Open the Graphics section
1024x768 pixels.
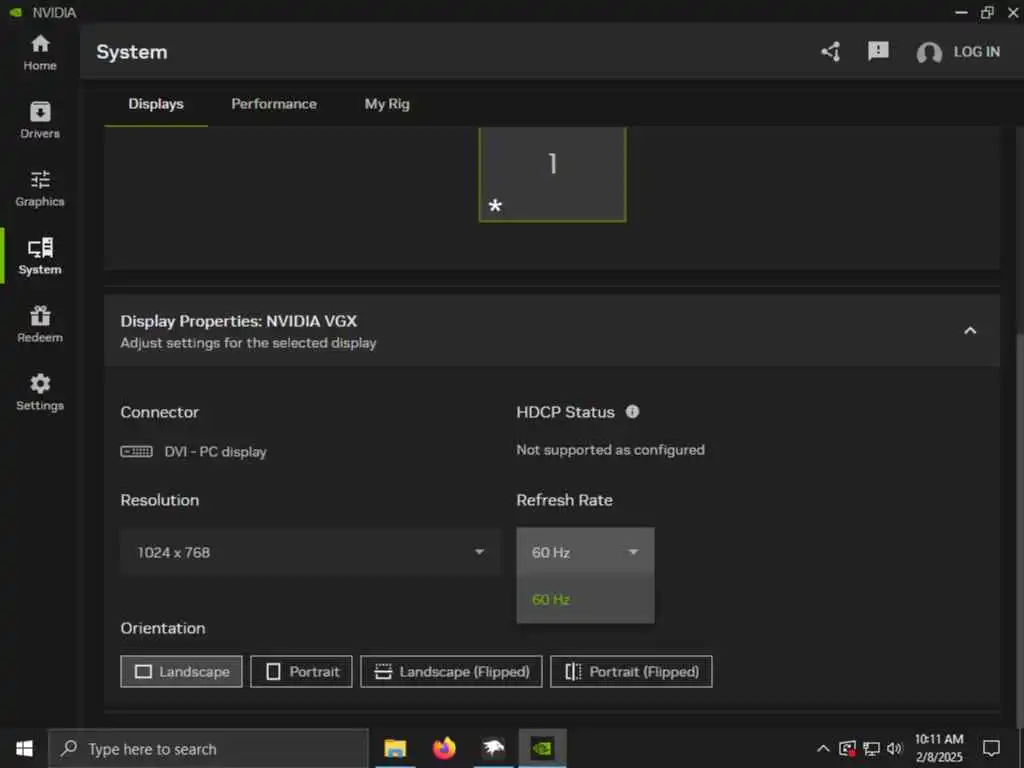[40, 189]
